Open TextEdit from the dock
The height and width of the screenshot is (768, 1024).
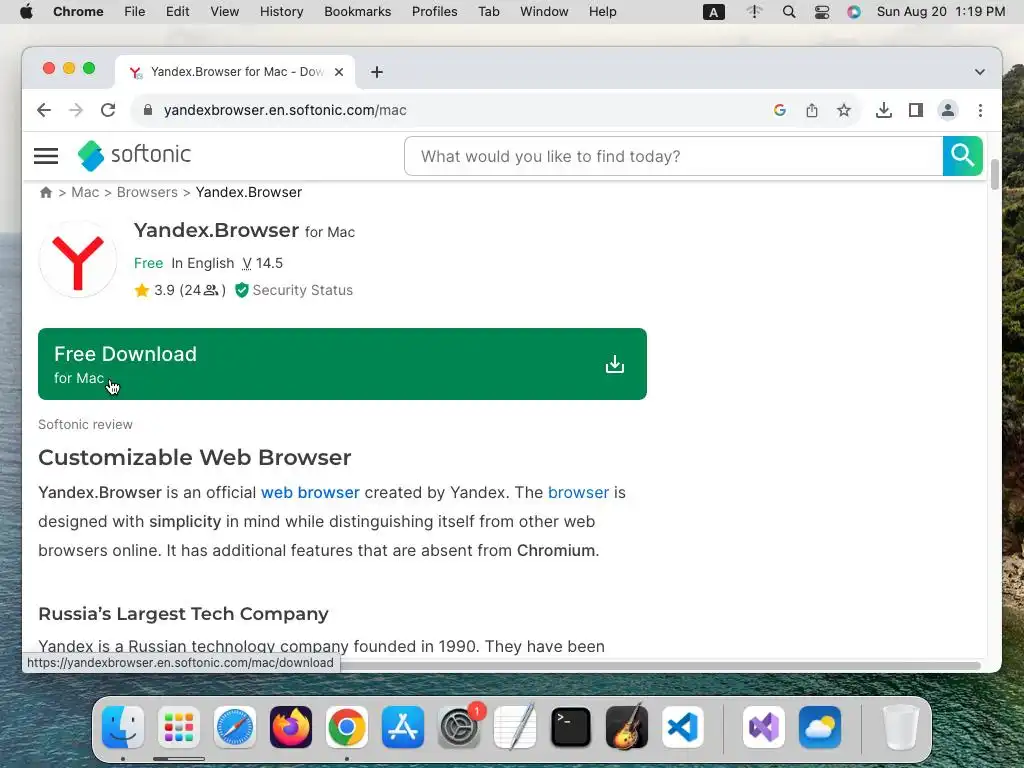(515, 727)
